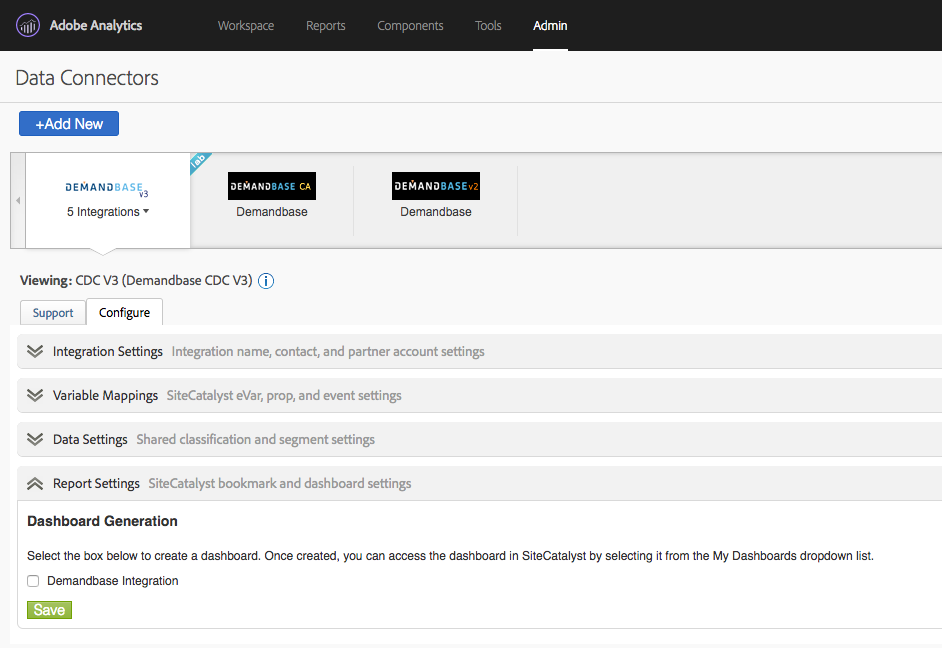Expand the Variable Mappings section
The width and height of the screenshot is (942, 648).
click(x=35, y=395)
